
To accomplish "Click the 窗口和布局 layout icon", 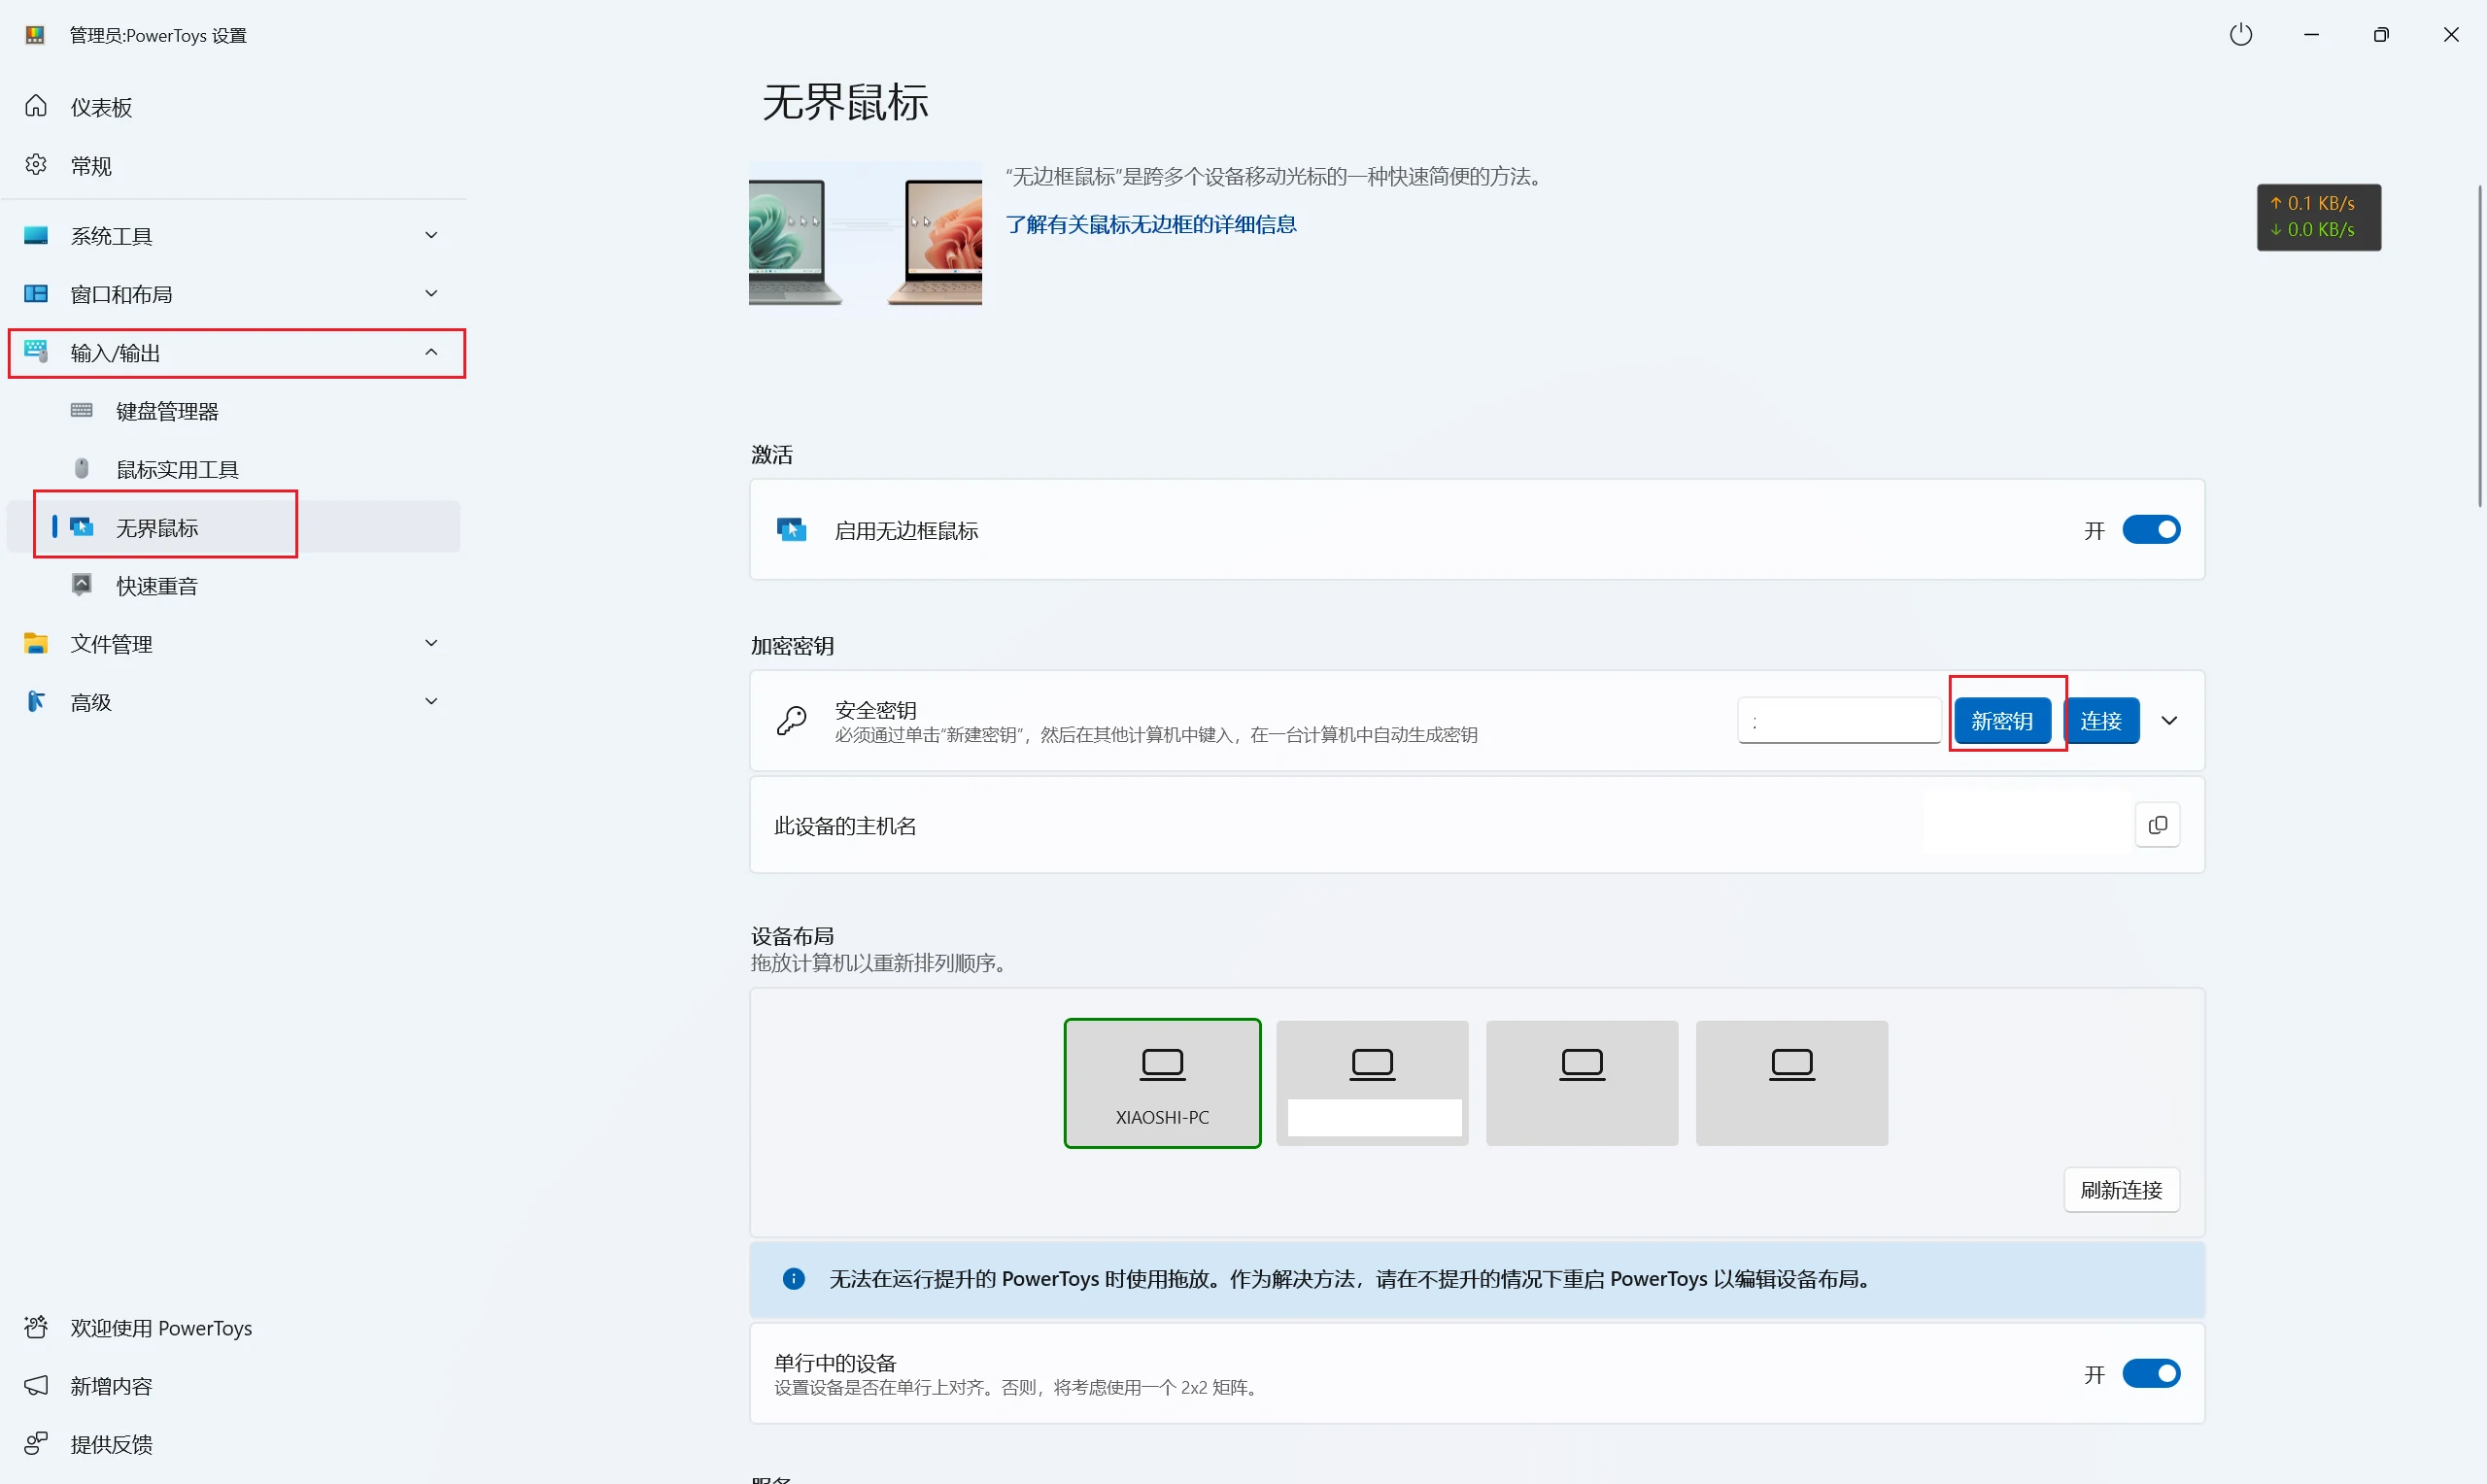I will point(36,293).
